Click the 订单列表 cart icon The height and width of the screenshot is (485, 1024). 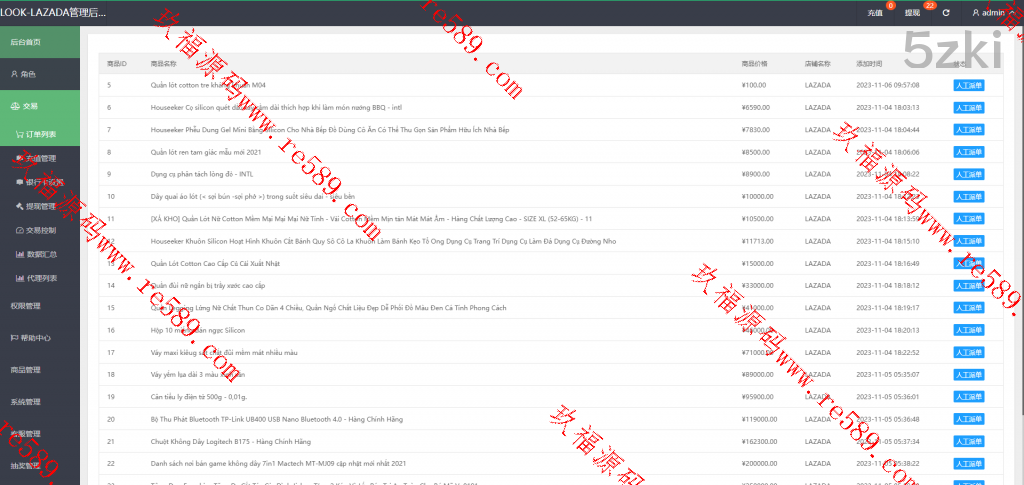point(20,134)
